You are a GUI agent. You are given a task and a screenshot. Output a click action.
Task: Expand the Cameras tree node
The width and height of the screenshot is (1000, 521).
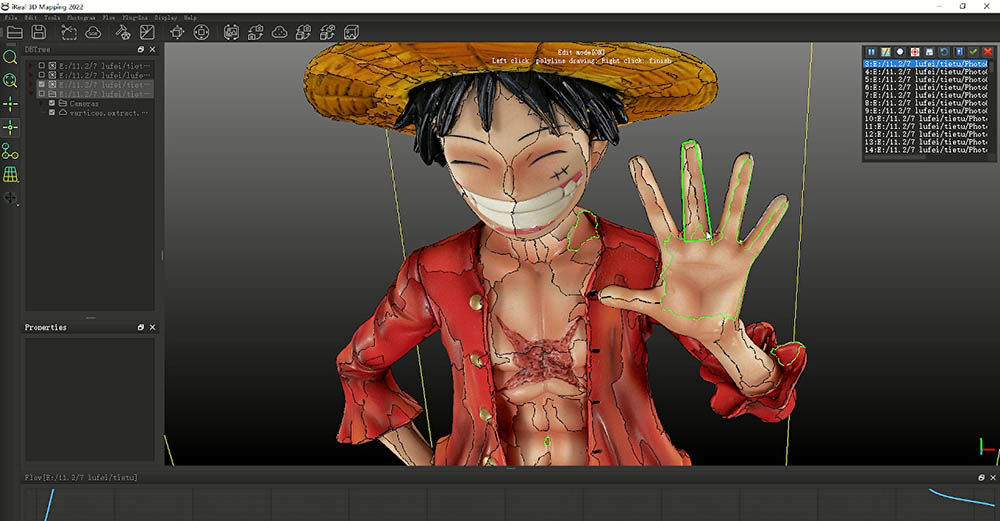[x=41, y=103]
